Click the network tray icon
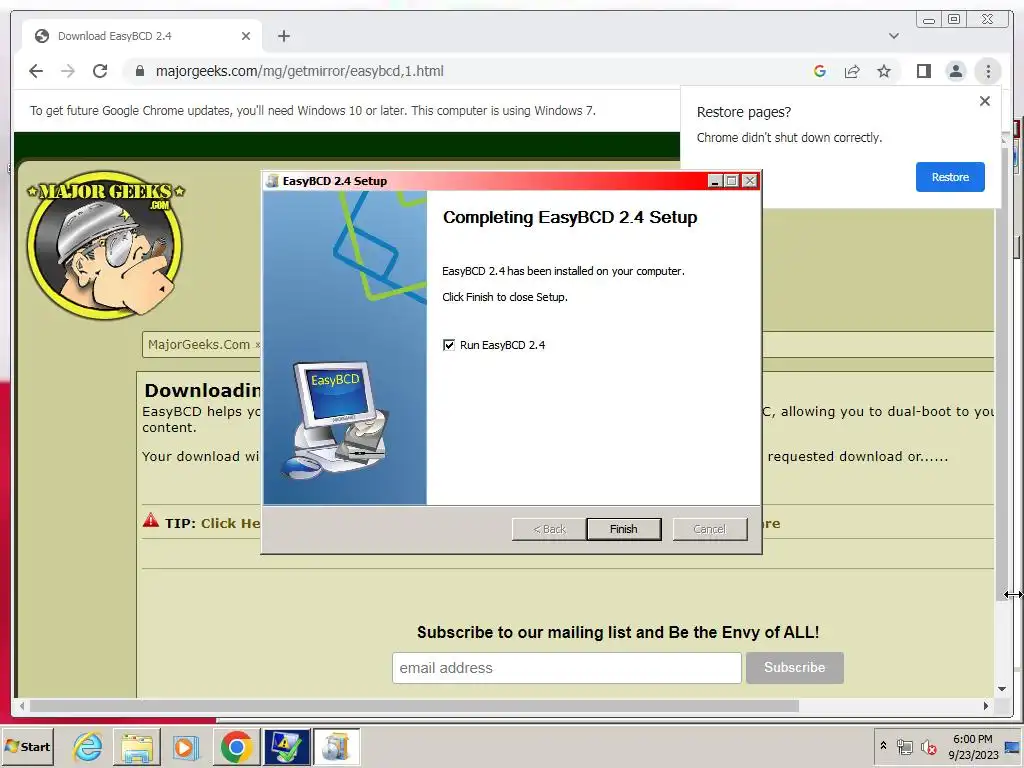This screenshot has width=1024, height=768. (904, 746)
